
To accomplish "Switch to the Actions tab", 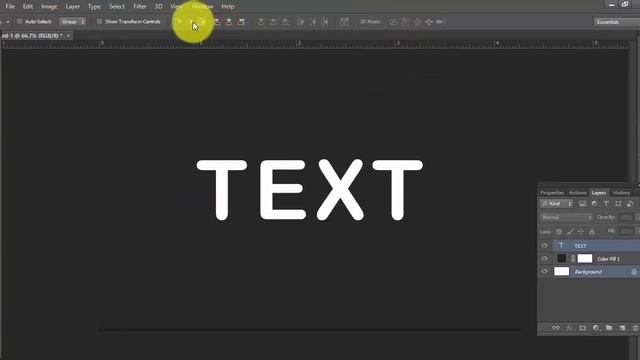I will [x=578, y=193].
